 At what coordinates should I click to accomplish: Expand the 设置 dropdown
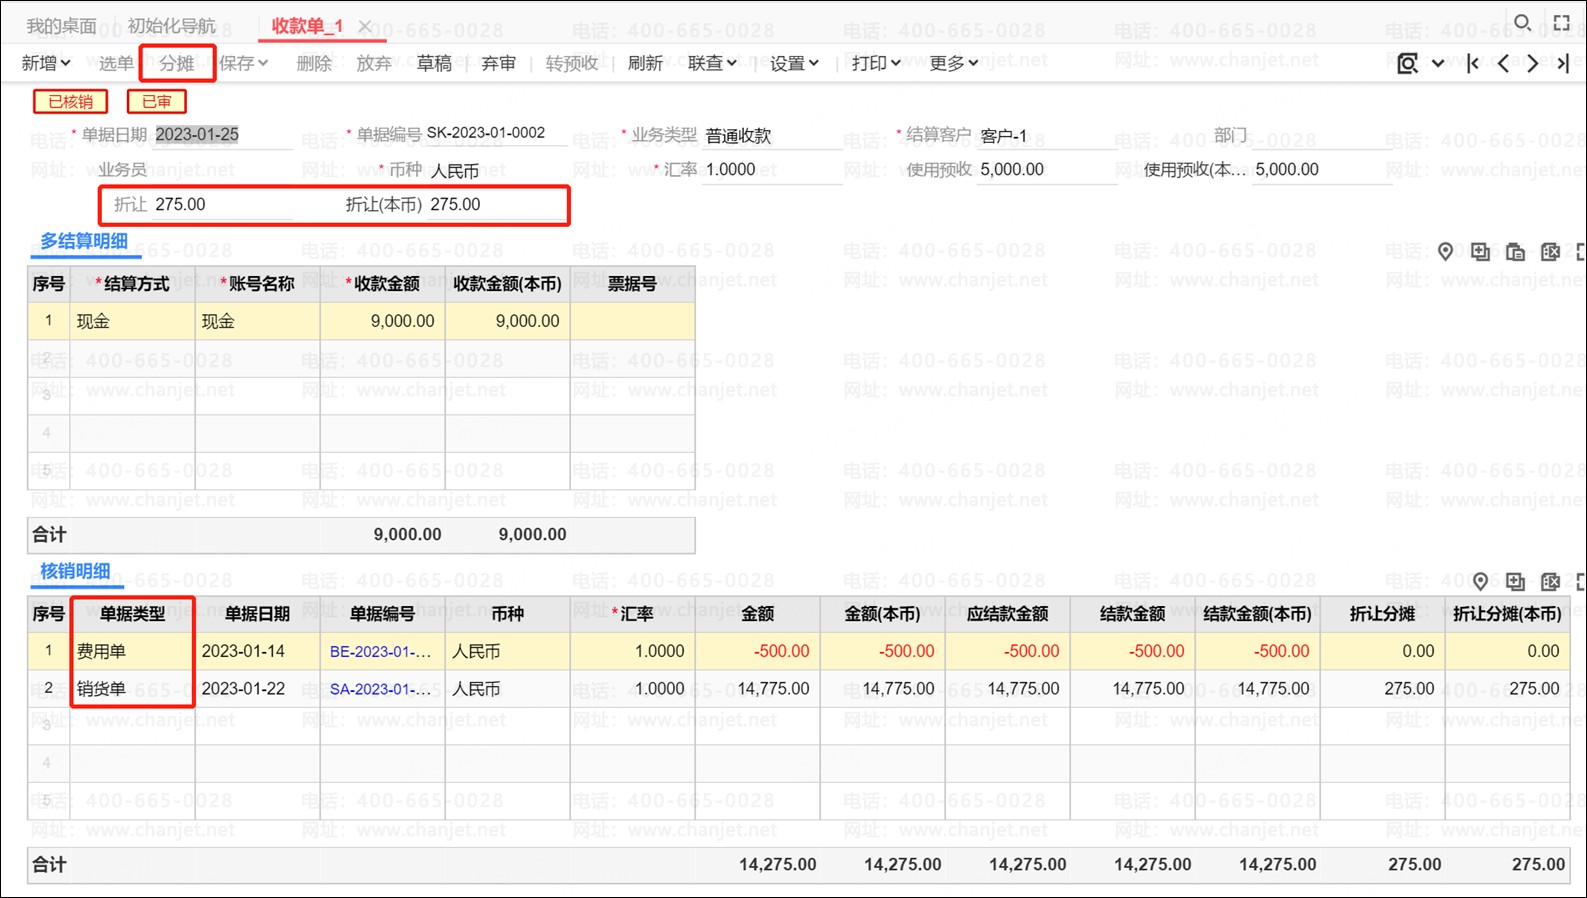pos(794,63)
